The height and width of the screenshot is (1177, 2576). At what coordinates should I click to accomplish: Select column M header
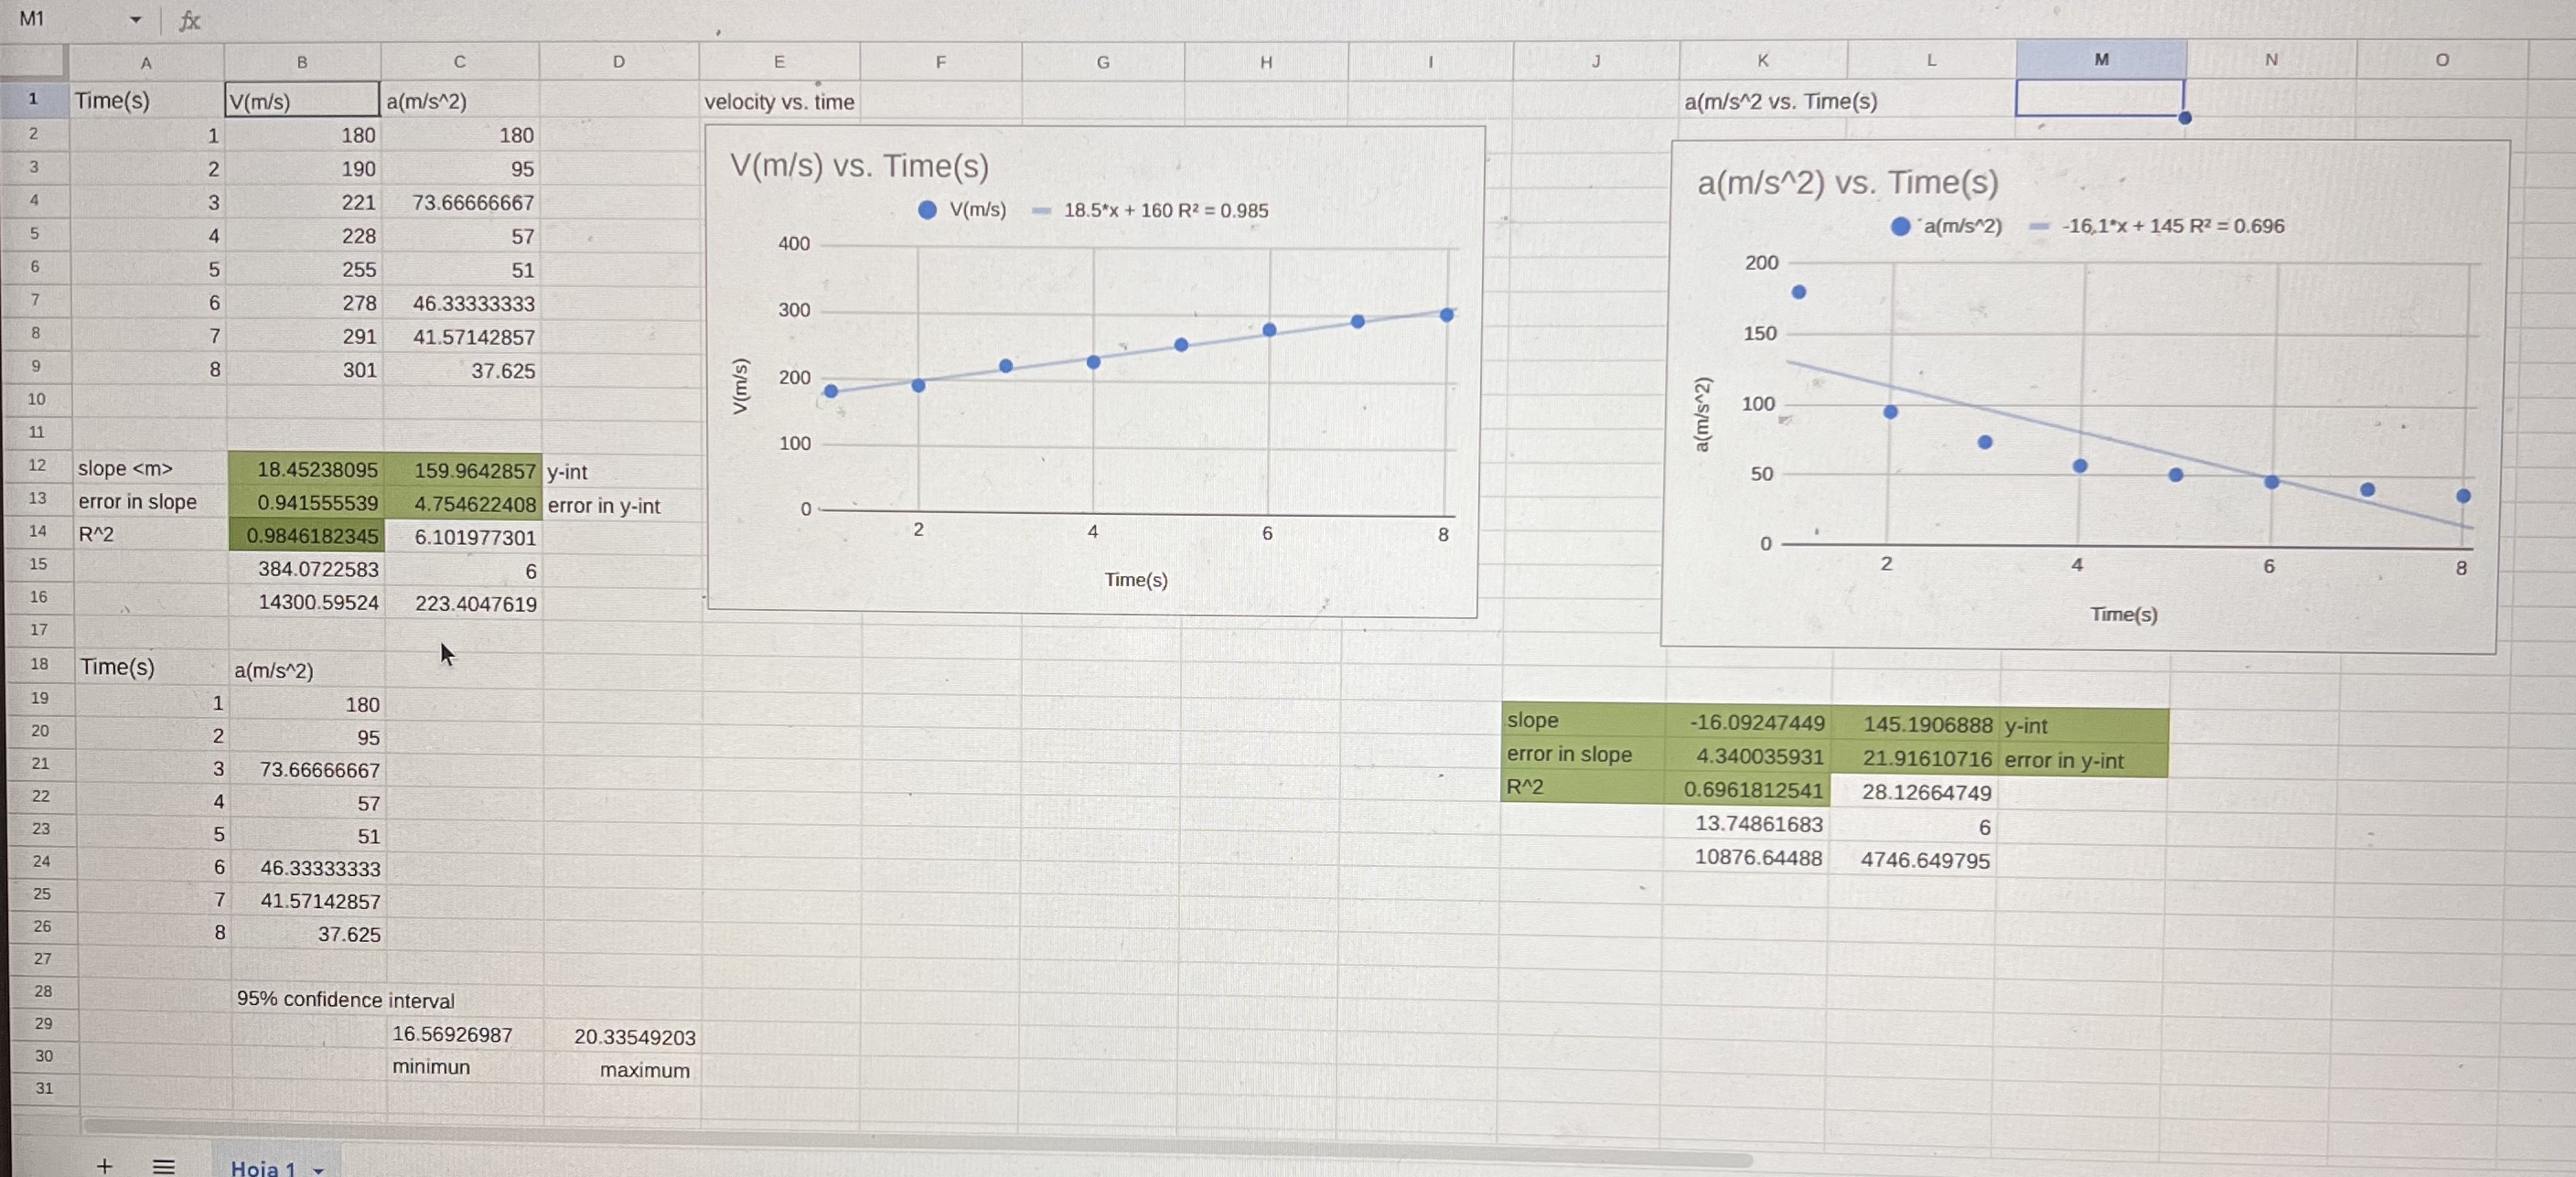pos(2101,60)
